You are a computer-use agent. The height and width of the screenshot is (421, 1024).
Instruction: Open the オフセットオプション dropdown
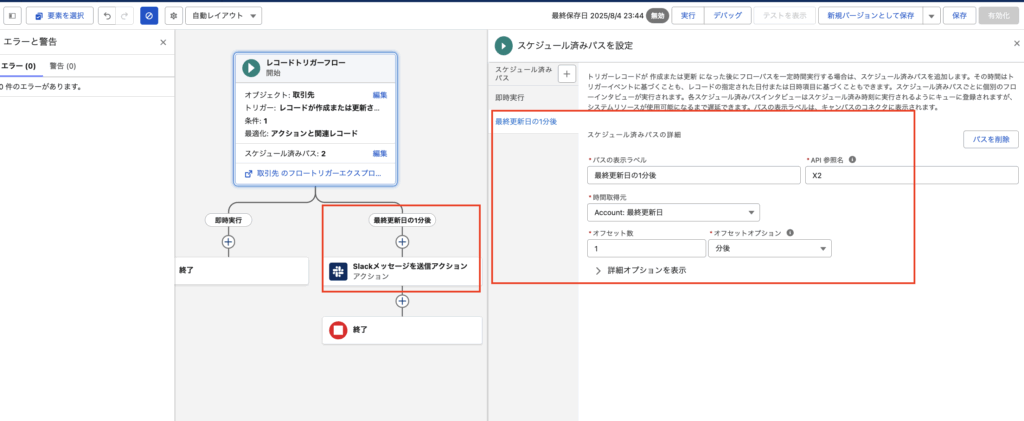click(769, 249)
